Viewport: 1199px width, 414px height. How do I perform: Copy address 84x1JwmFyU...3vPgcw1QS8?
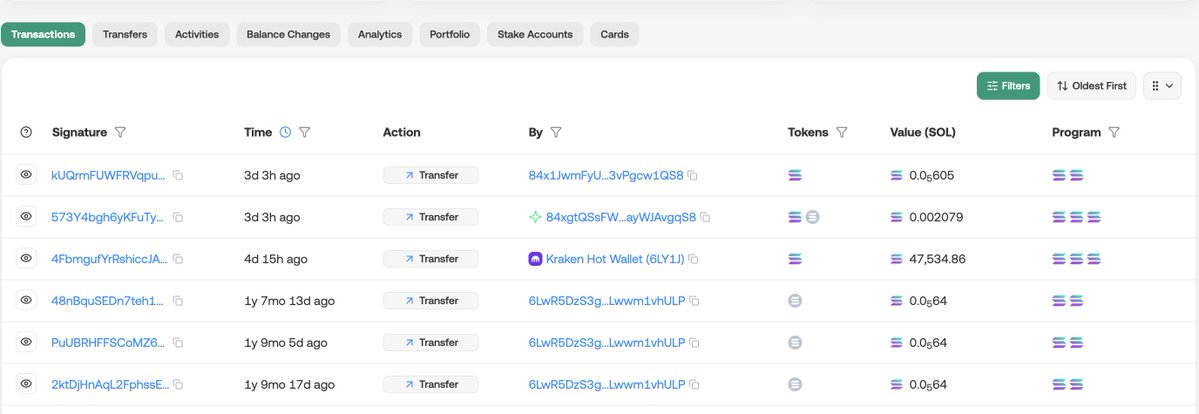point(693,175)
